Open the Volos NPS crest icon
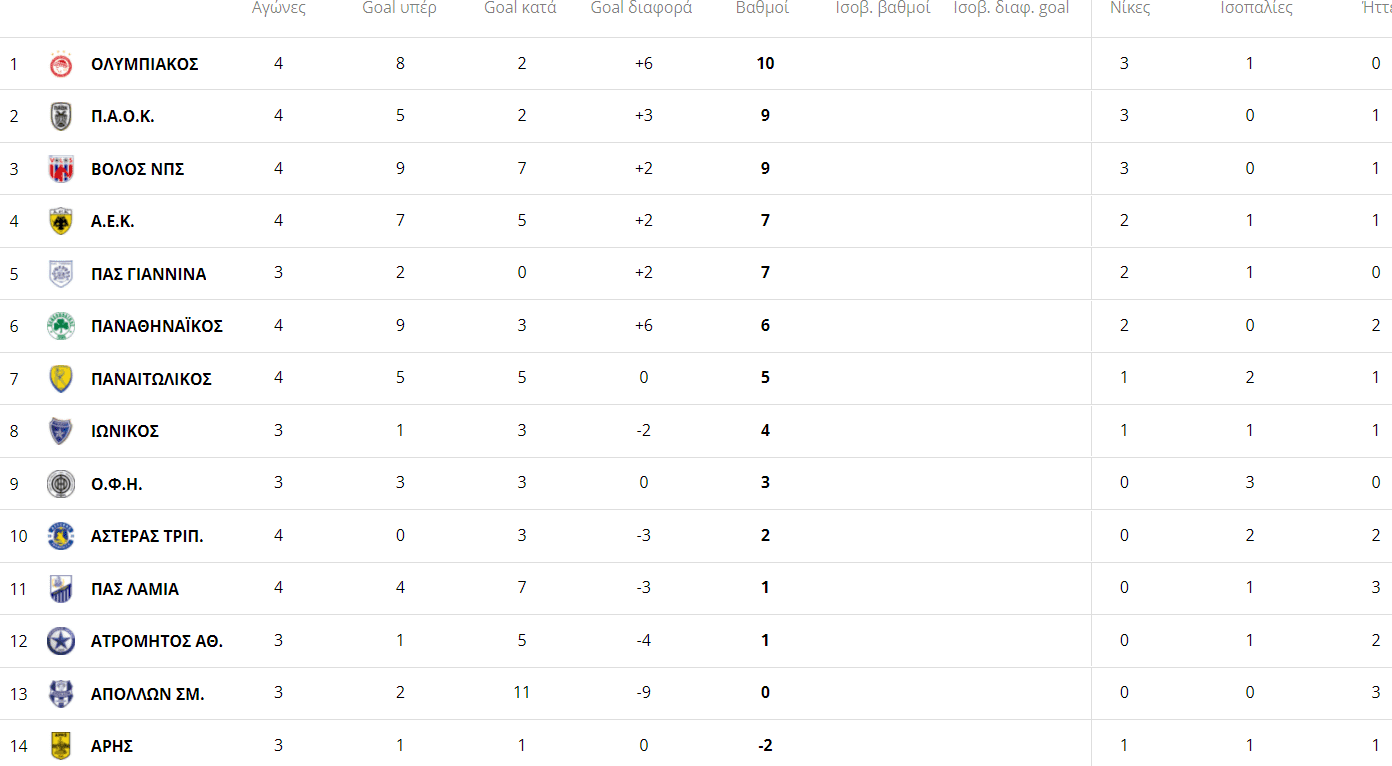The height and width of the screenshot is (766, 1392). (61, 169)
